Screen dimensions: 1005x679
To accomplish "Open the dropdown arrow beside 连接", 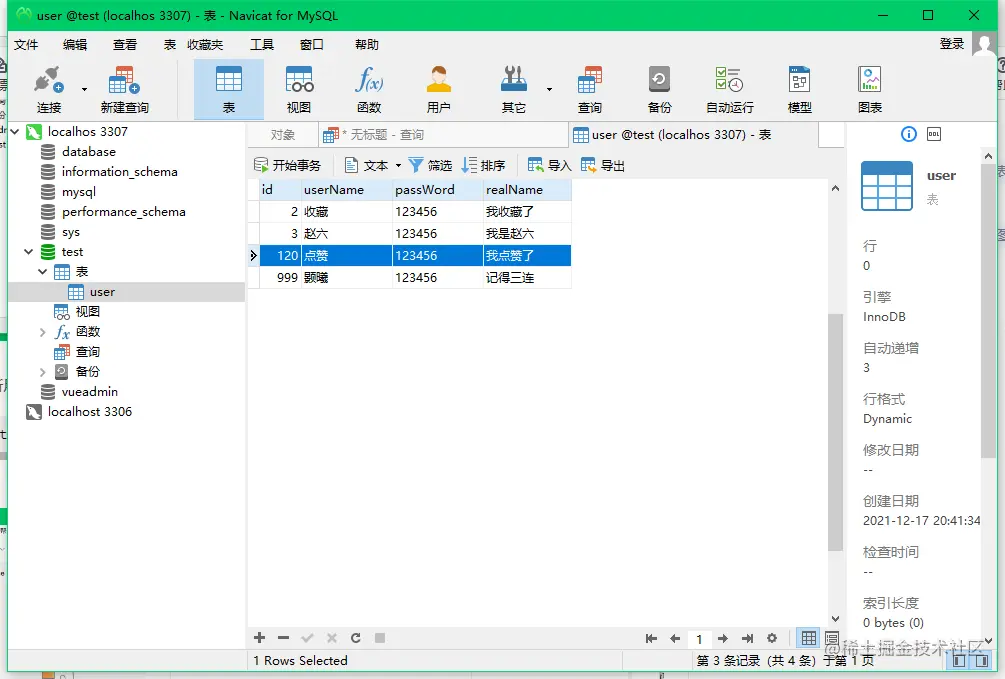I will point(84,89).
